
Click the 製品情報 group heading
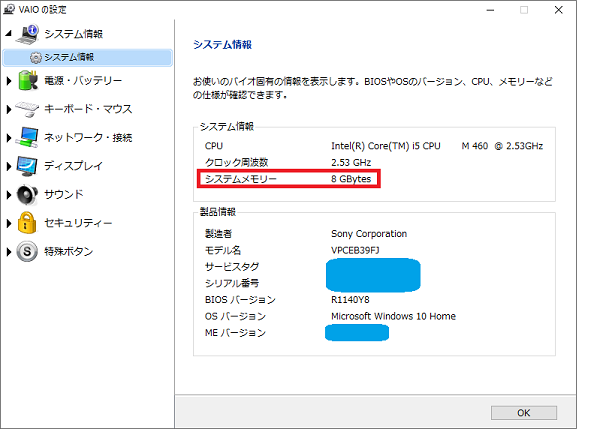tap(218, 212)
